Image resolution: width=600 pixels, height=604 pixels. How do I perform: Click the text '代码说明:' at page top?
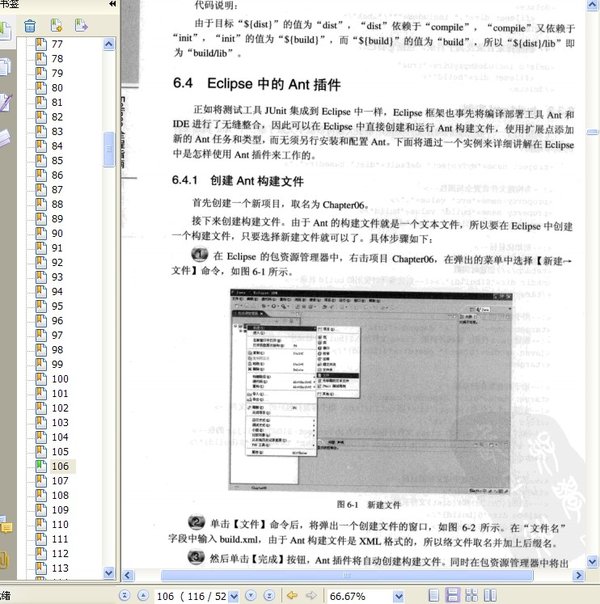pyautogui.click(x=216, y=5)
